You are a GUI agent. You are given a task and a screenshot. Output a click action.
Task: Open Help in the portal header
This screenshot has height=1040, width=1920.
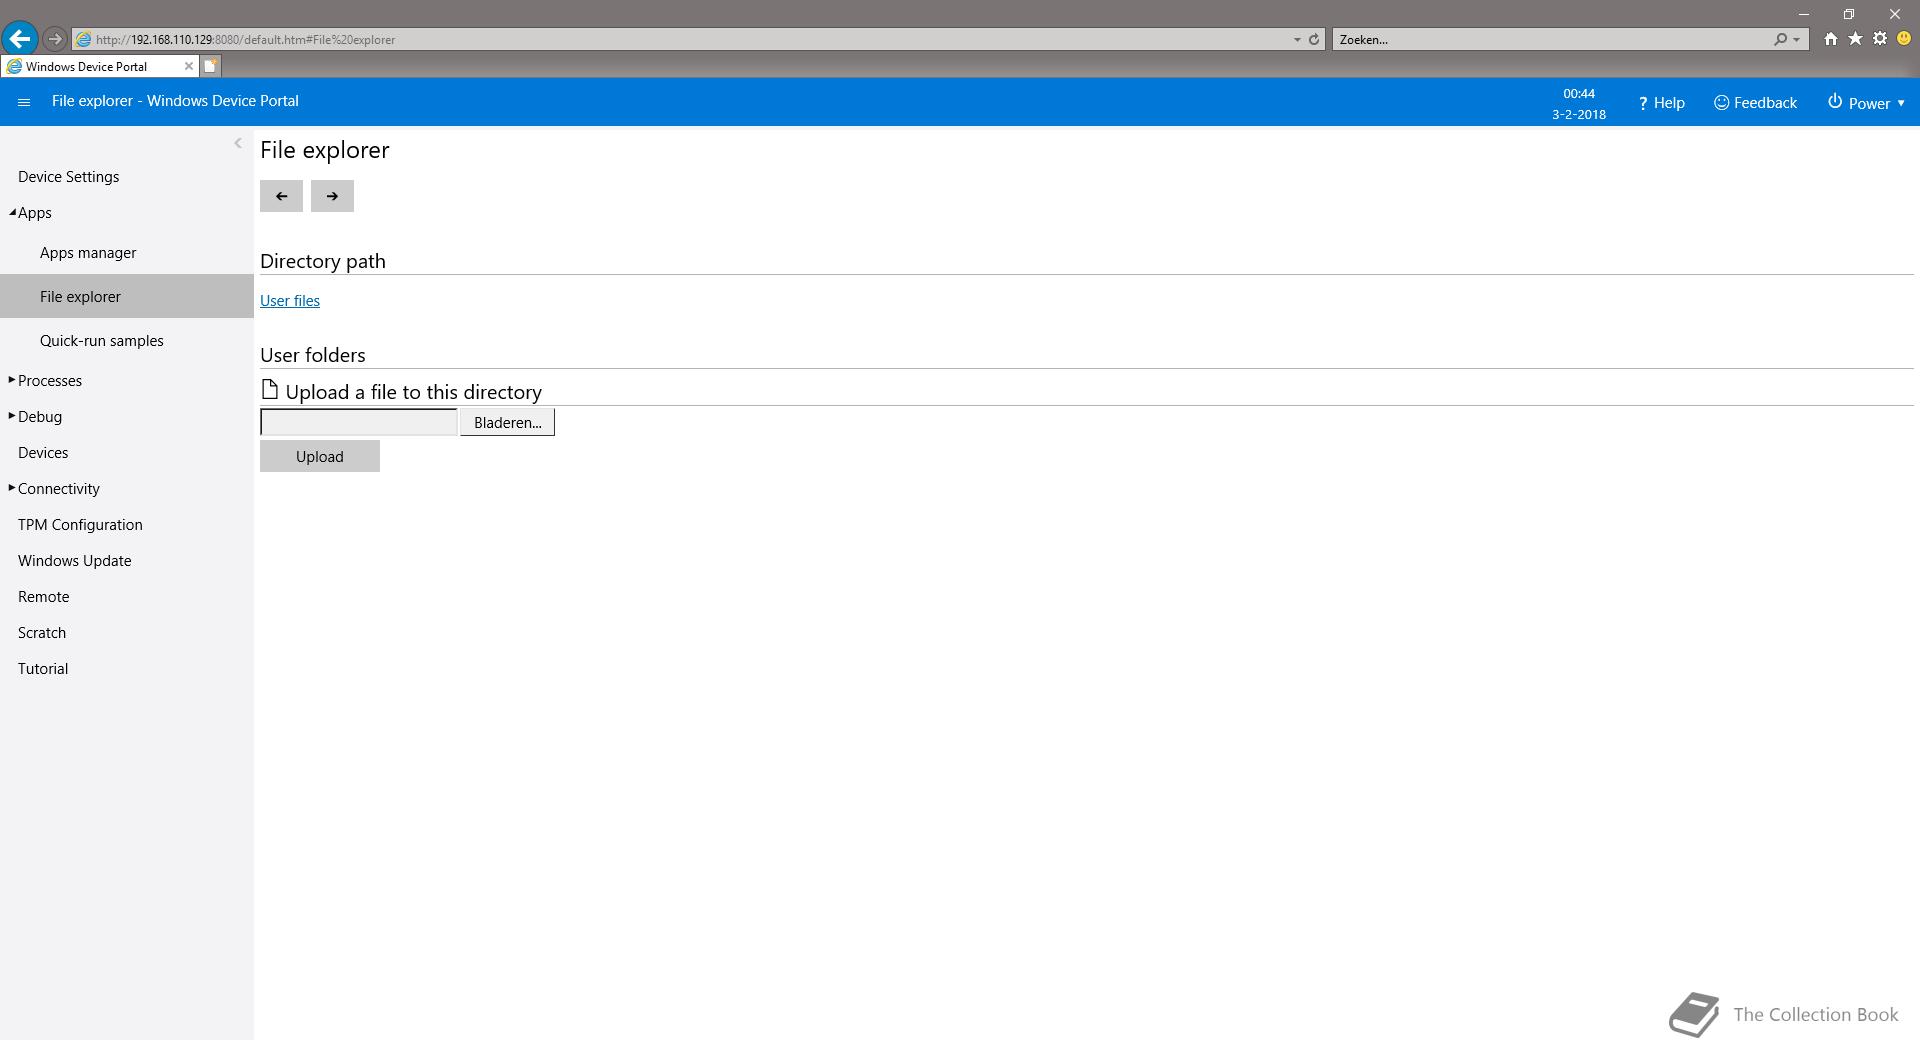pos(1661,103)
